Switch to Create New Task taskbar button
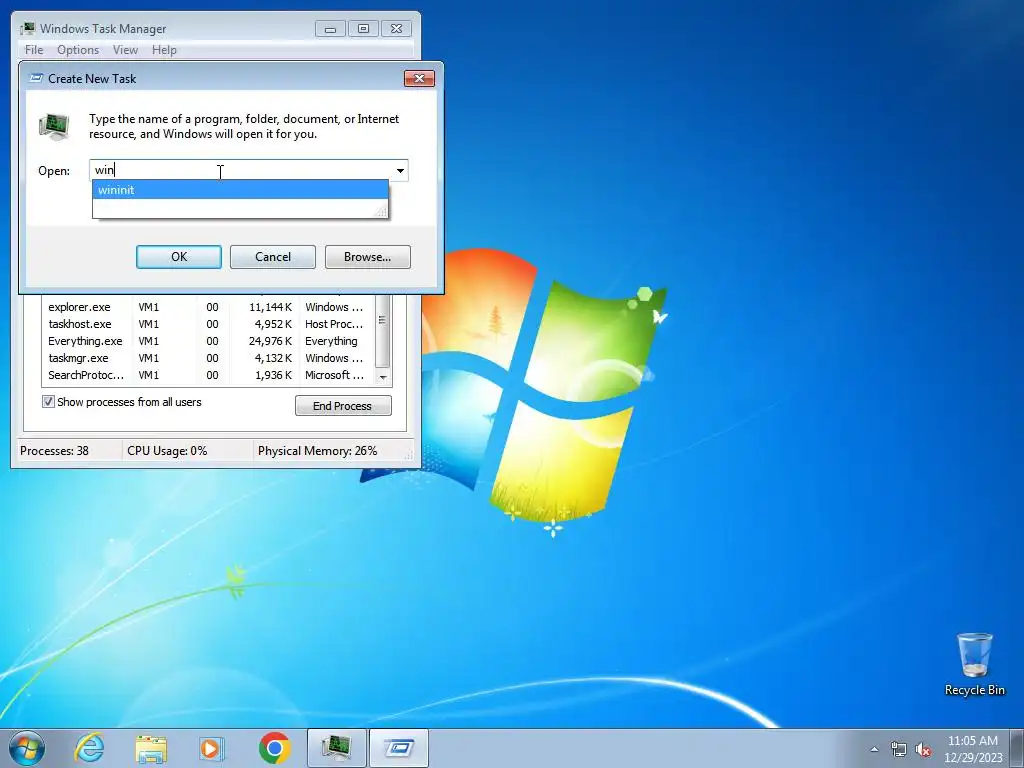The width and height of the screenshot is (1024, 768). point(399,748)
